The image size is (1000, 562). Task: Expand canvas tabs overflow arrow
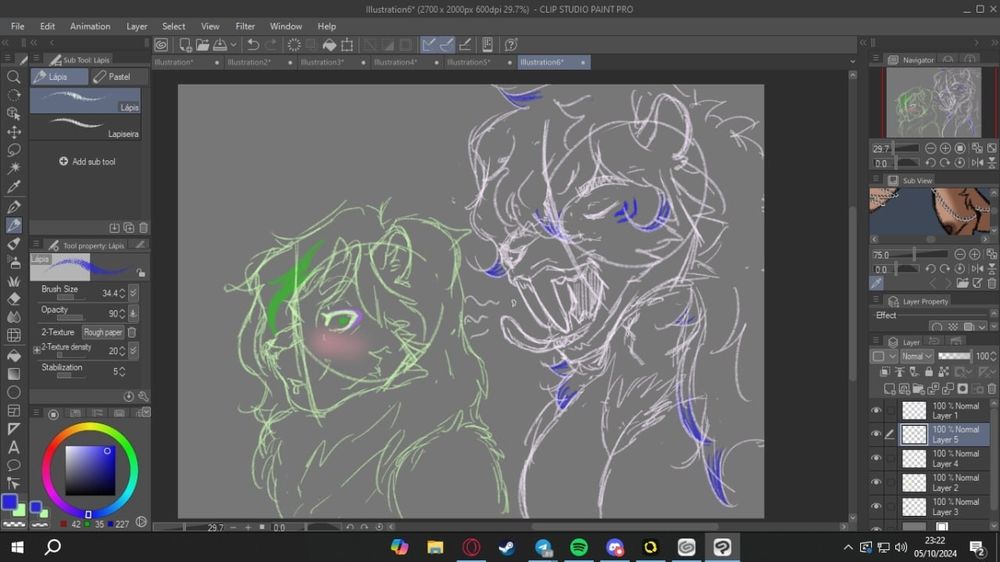(853, 62)
